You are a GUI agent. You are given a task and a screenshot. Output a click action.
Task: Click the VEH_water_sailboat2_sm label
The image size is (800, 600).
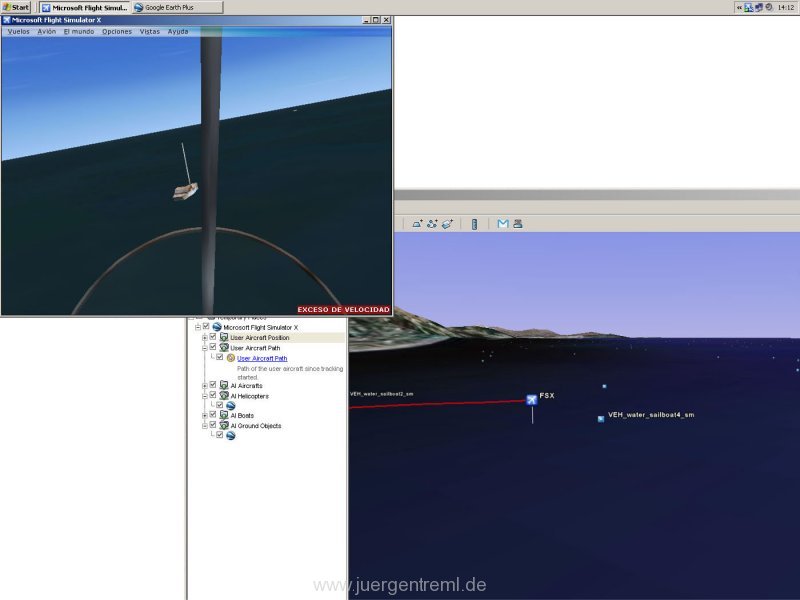point(381,394)
